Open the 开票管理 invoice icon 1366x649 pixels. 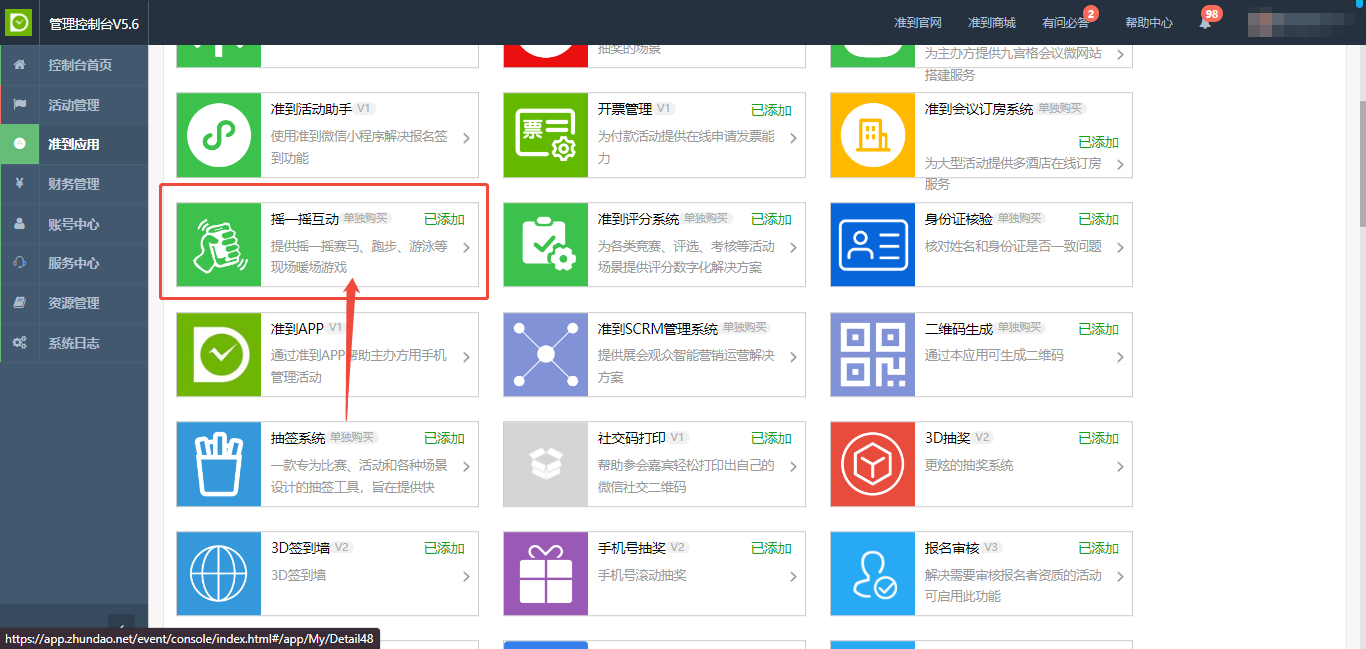pyautogui.click(x=545, y=135)
